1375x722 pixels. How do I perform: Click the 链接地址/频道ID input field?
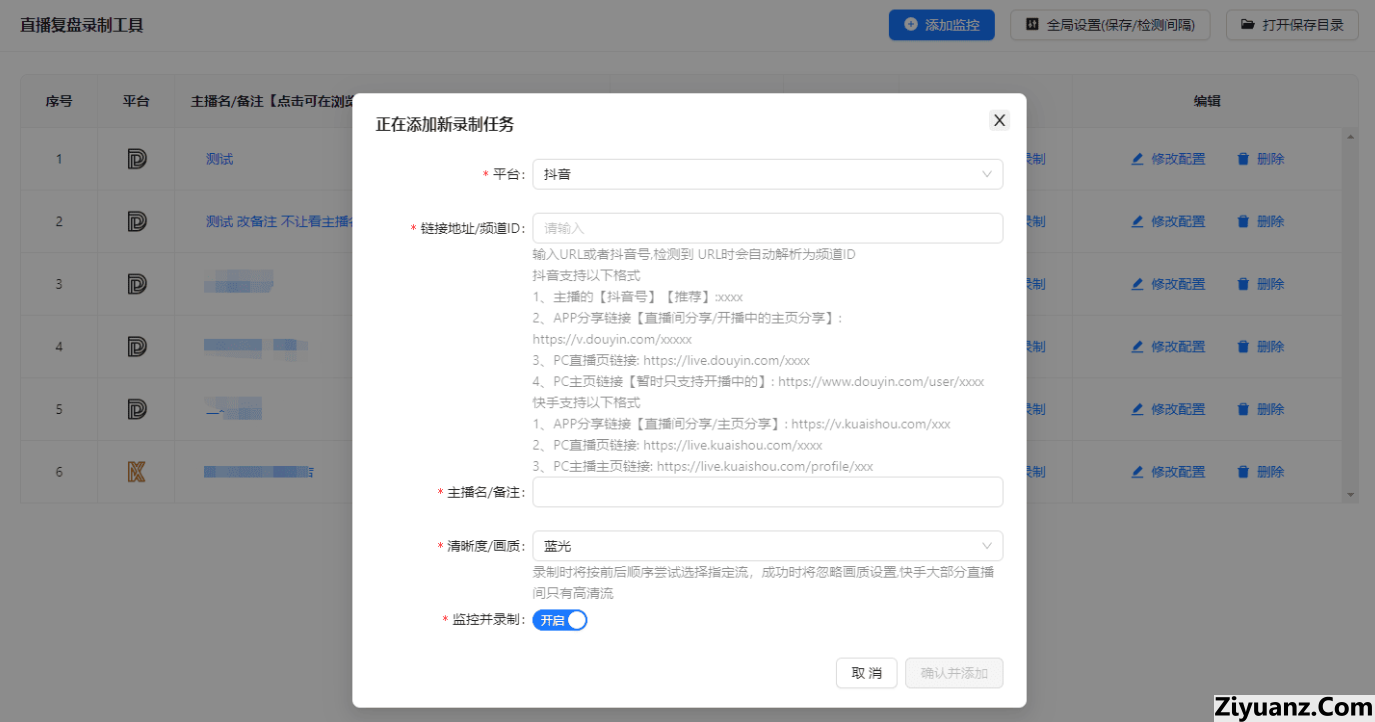[x=766, y=228]
